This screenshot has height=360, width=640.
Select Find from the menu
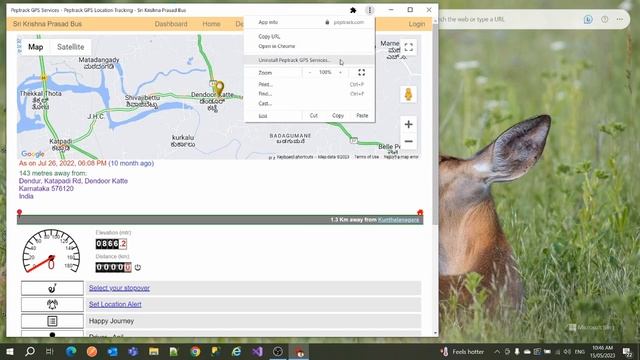(x=309, y=94)
